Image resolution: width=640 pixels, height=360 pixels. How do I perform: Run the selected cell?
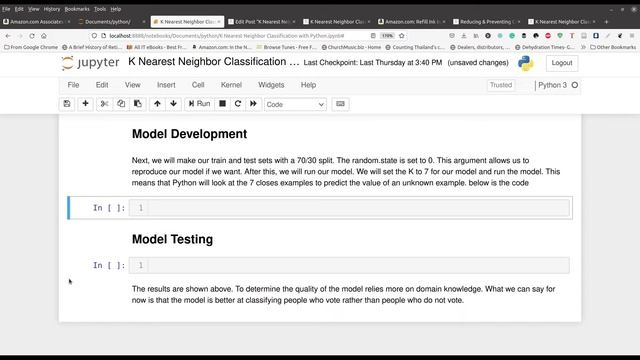(199, 104)
